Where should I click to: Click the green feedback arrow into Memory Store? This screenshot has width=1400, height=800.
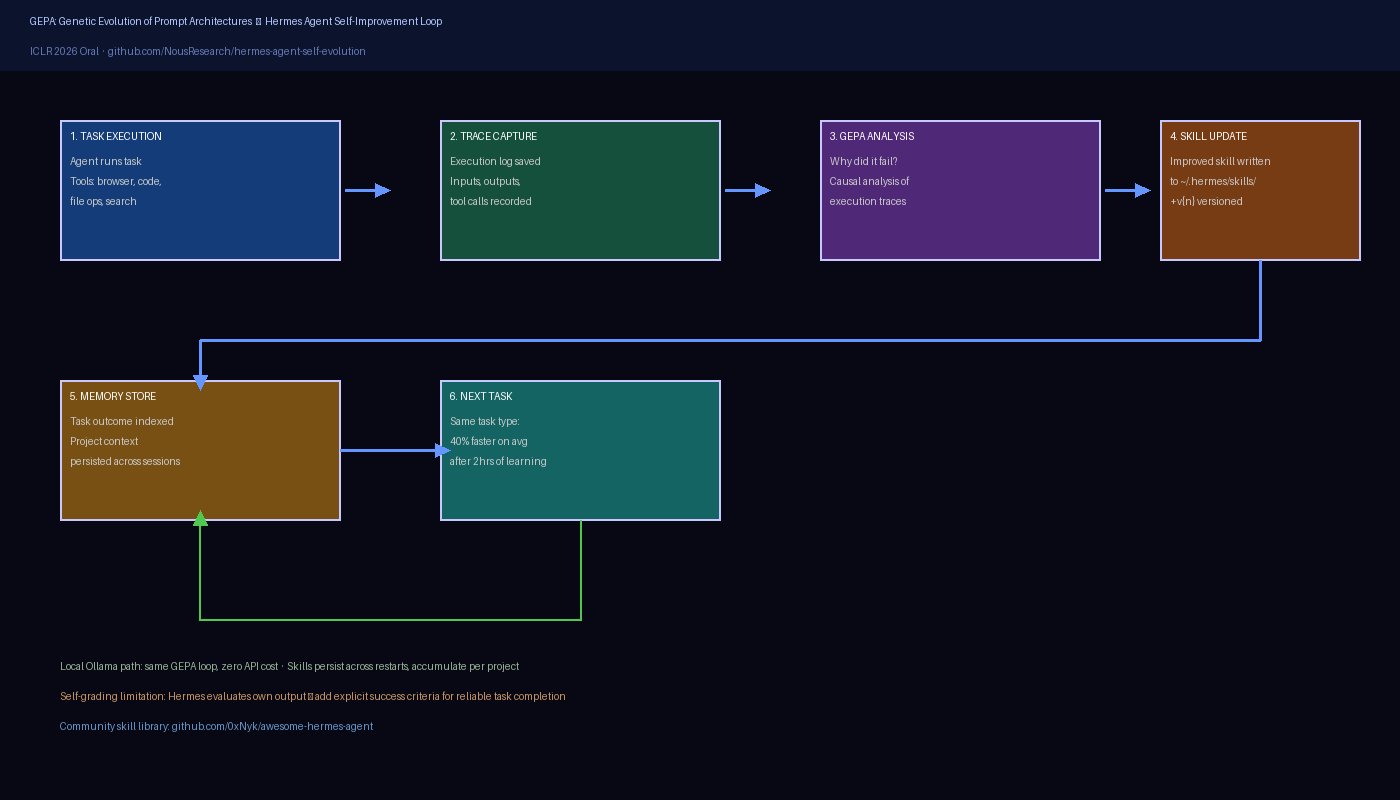(x=390, y=618)
